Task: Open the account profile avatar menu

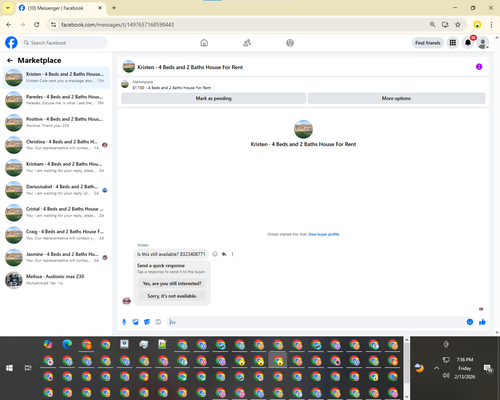Action: [x=483, y=43]
